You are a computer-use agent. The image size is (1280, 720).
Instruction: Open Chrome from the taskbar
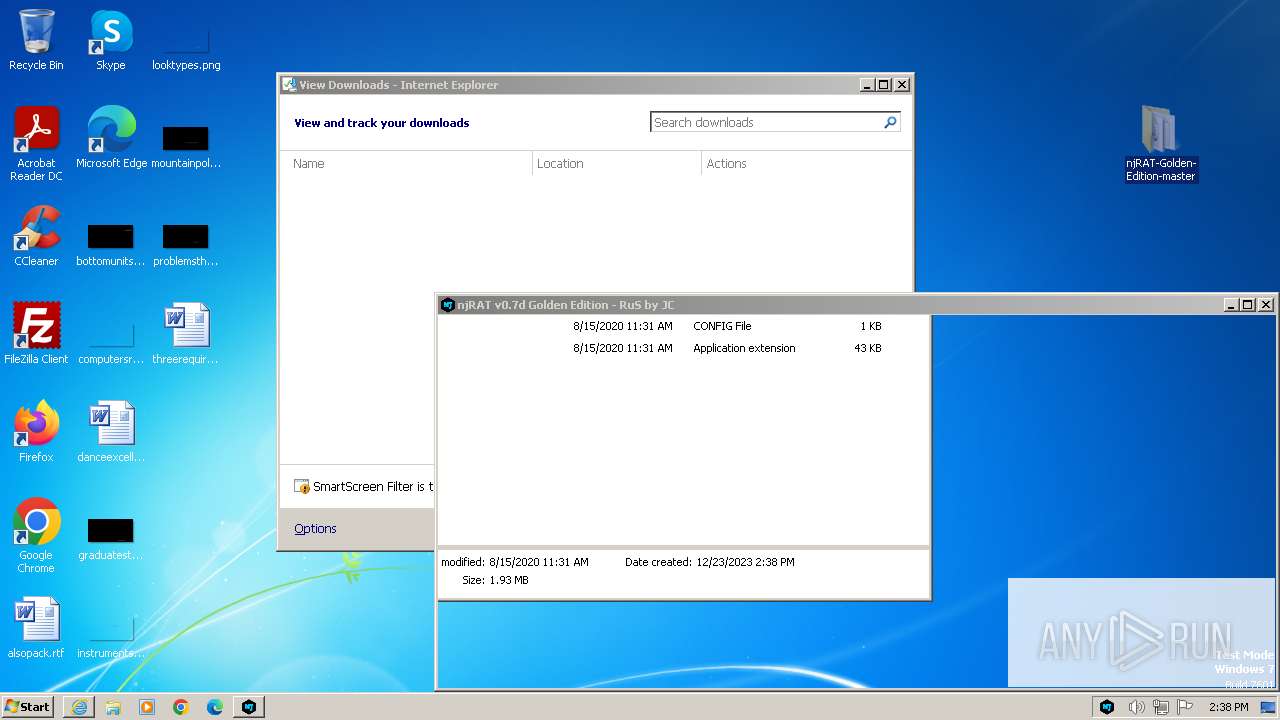[181, 707]
